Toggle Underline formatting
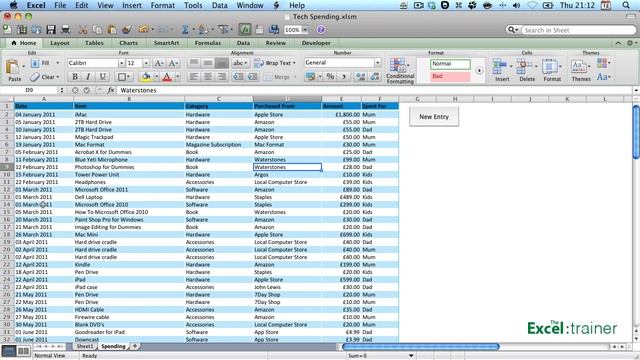Image resolution: width=640 pixels, height=360 pixels. pyautogui.click(x=102, y=77)
